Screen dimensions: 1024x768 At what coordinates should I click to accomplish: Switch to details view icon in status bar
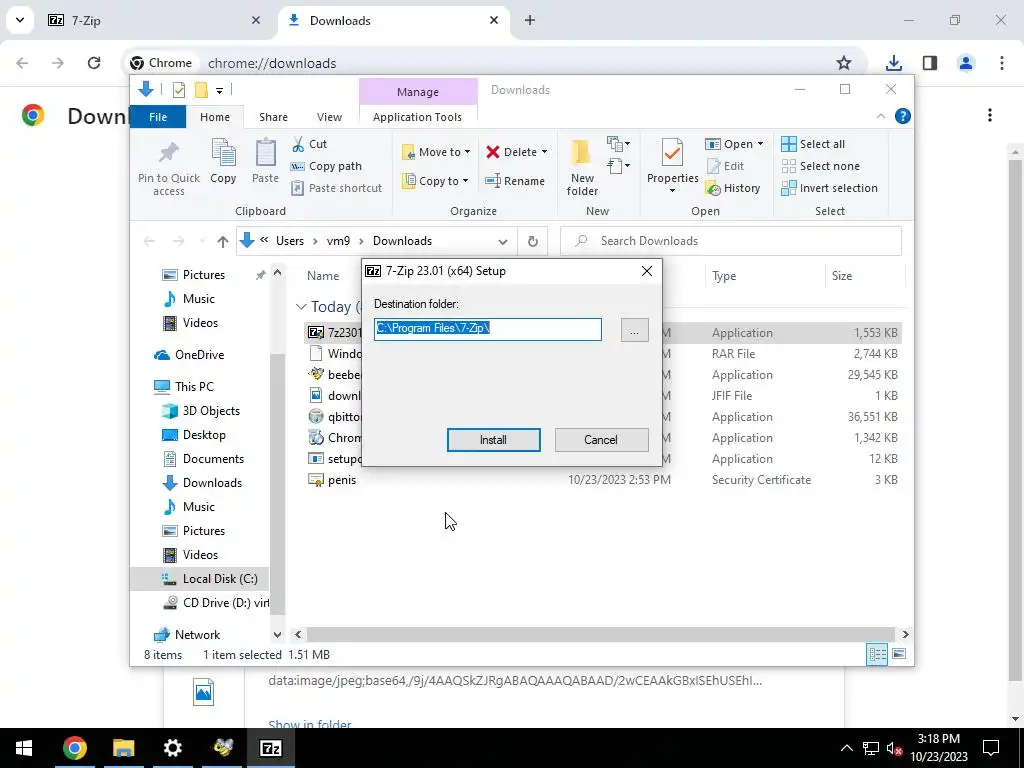[877, 654]
